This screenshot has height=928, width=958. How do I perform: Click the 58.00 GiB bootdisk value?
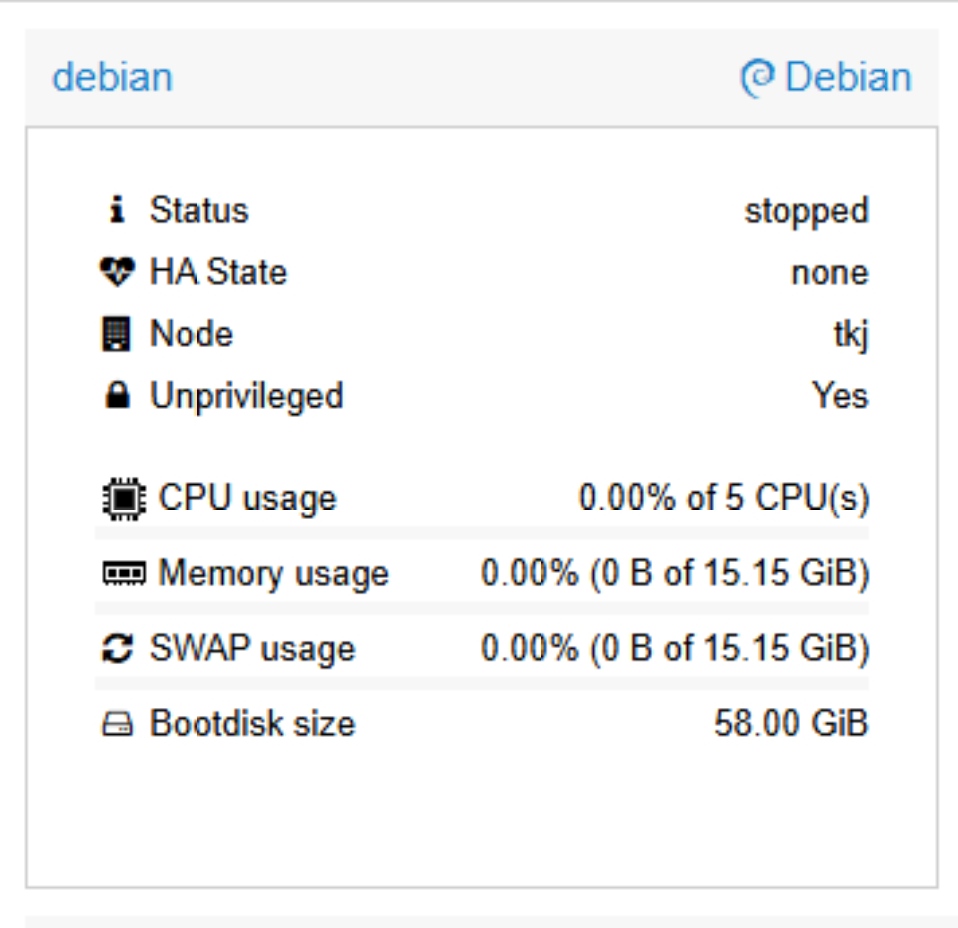[791, 724]
